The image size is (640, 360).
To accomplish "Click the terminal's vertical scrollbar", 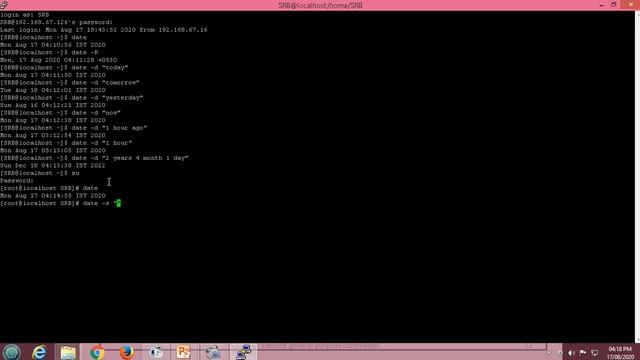I will coord(637,176).
